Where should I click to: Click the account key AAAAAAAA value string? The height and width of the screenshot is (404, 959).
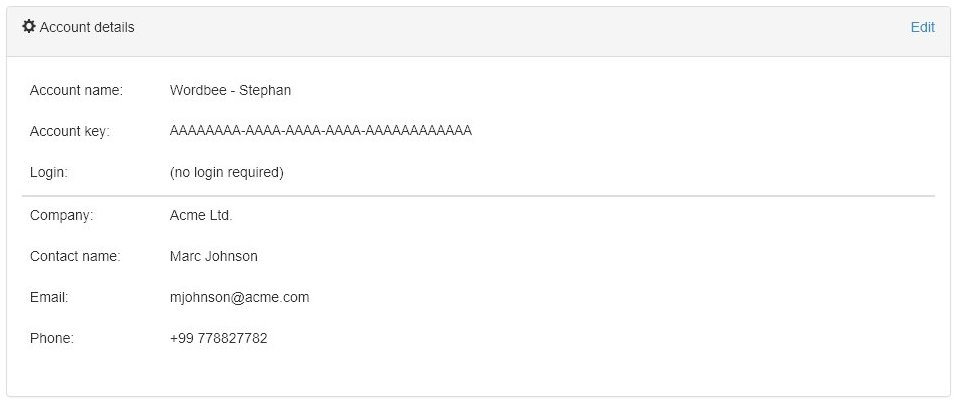[320, 131]
